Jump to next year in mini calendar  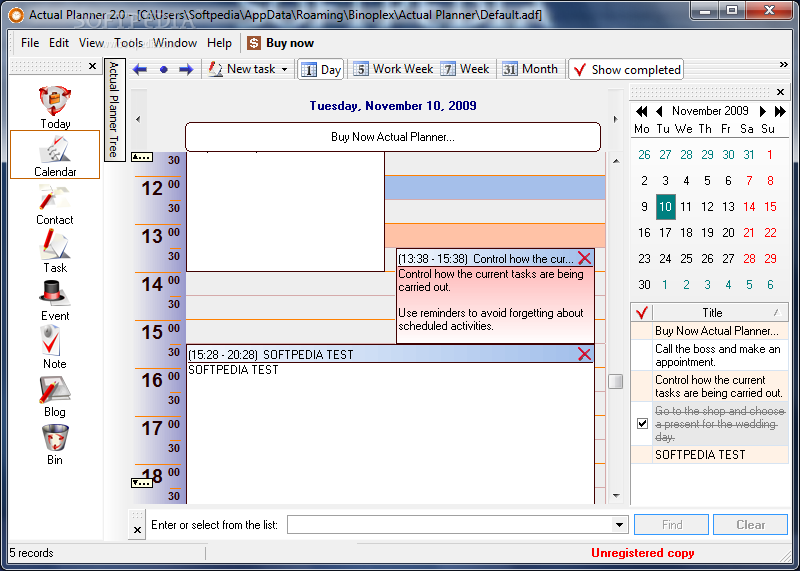[x=780, y=111]
